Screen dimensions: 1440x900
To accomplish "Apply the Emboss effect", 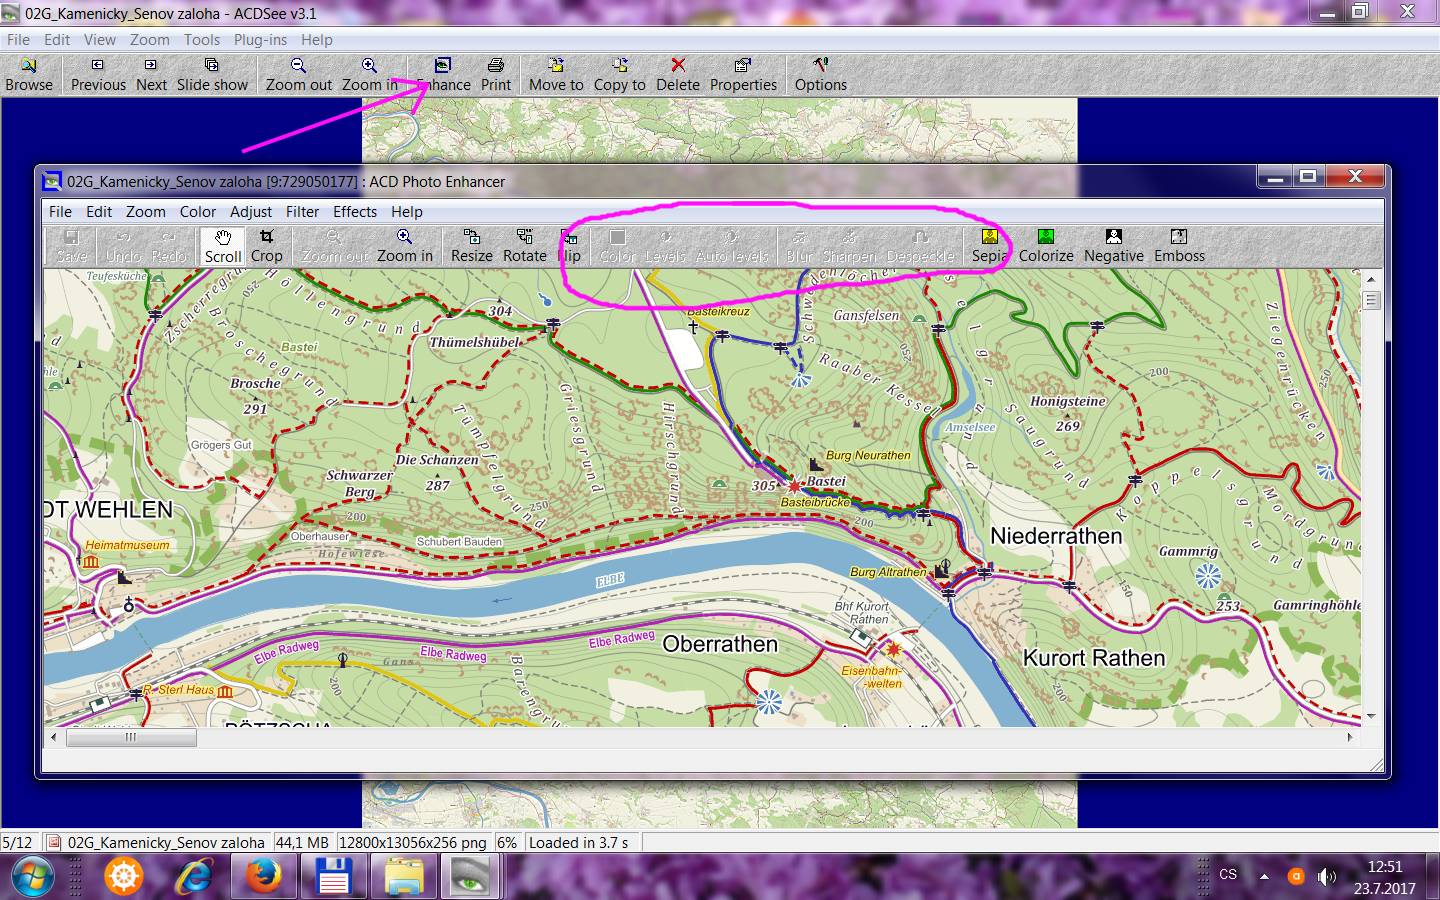I will (1179, 246).
